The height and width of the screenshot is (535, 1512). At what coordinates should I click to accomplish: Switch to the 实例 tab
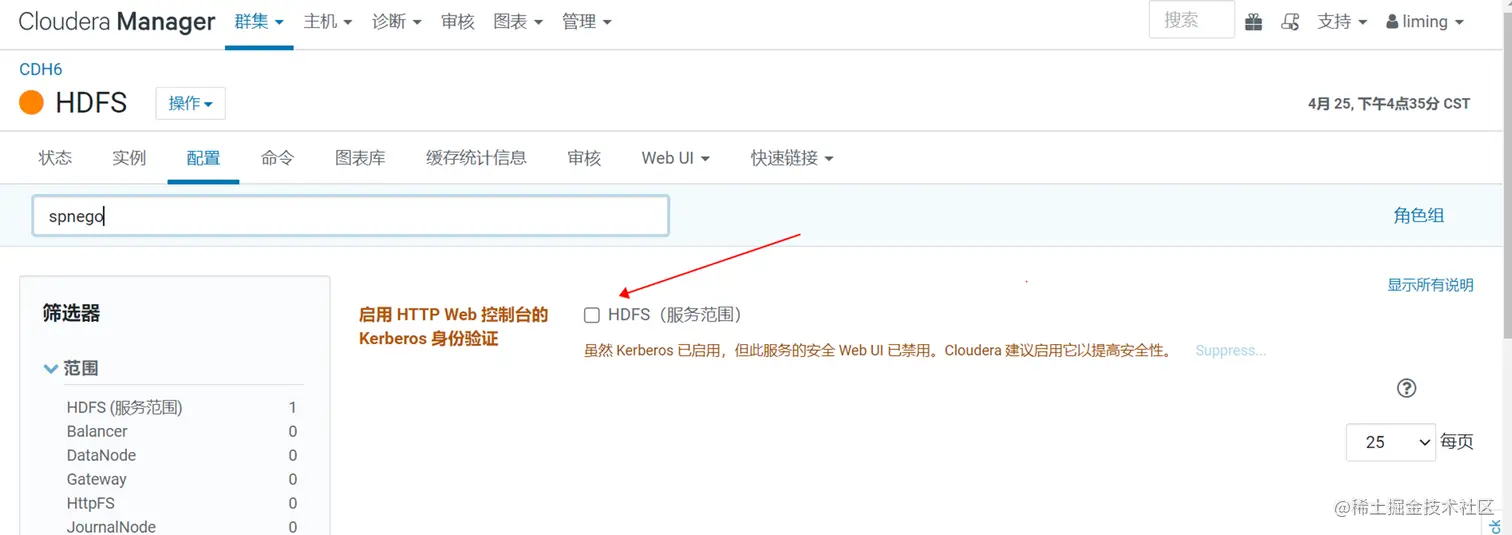pos(129,158)
